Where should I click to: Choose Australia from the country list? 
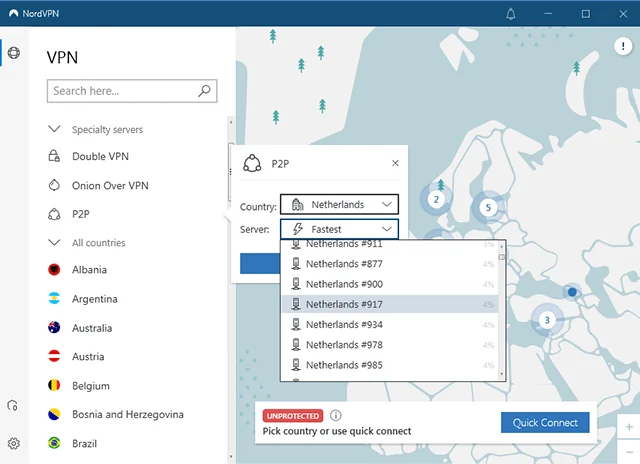(x=92, y=328)
